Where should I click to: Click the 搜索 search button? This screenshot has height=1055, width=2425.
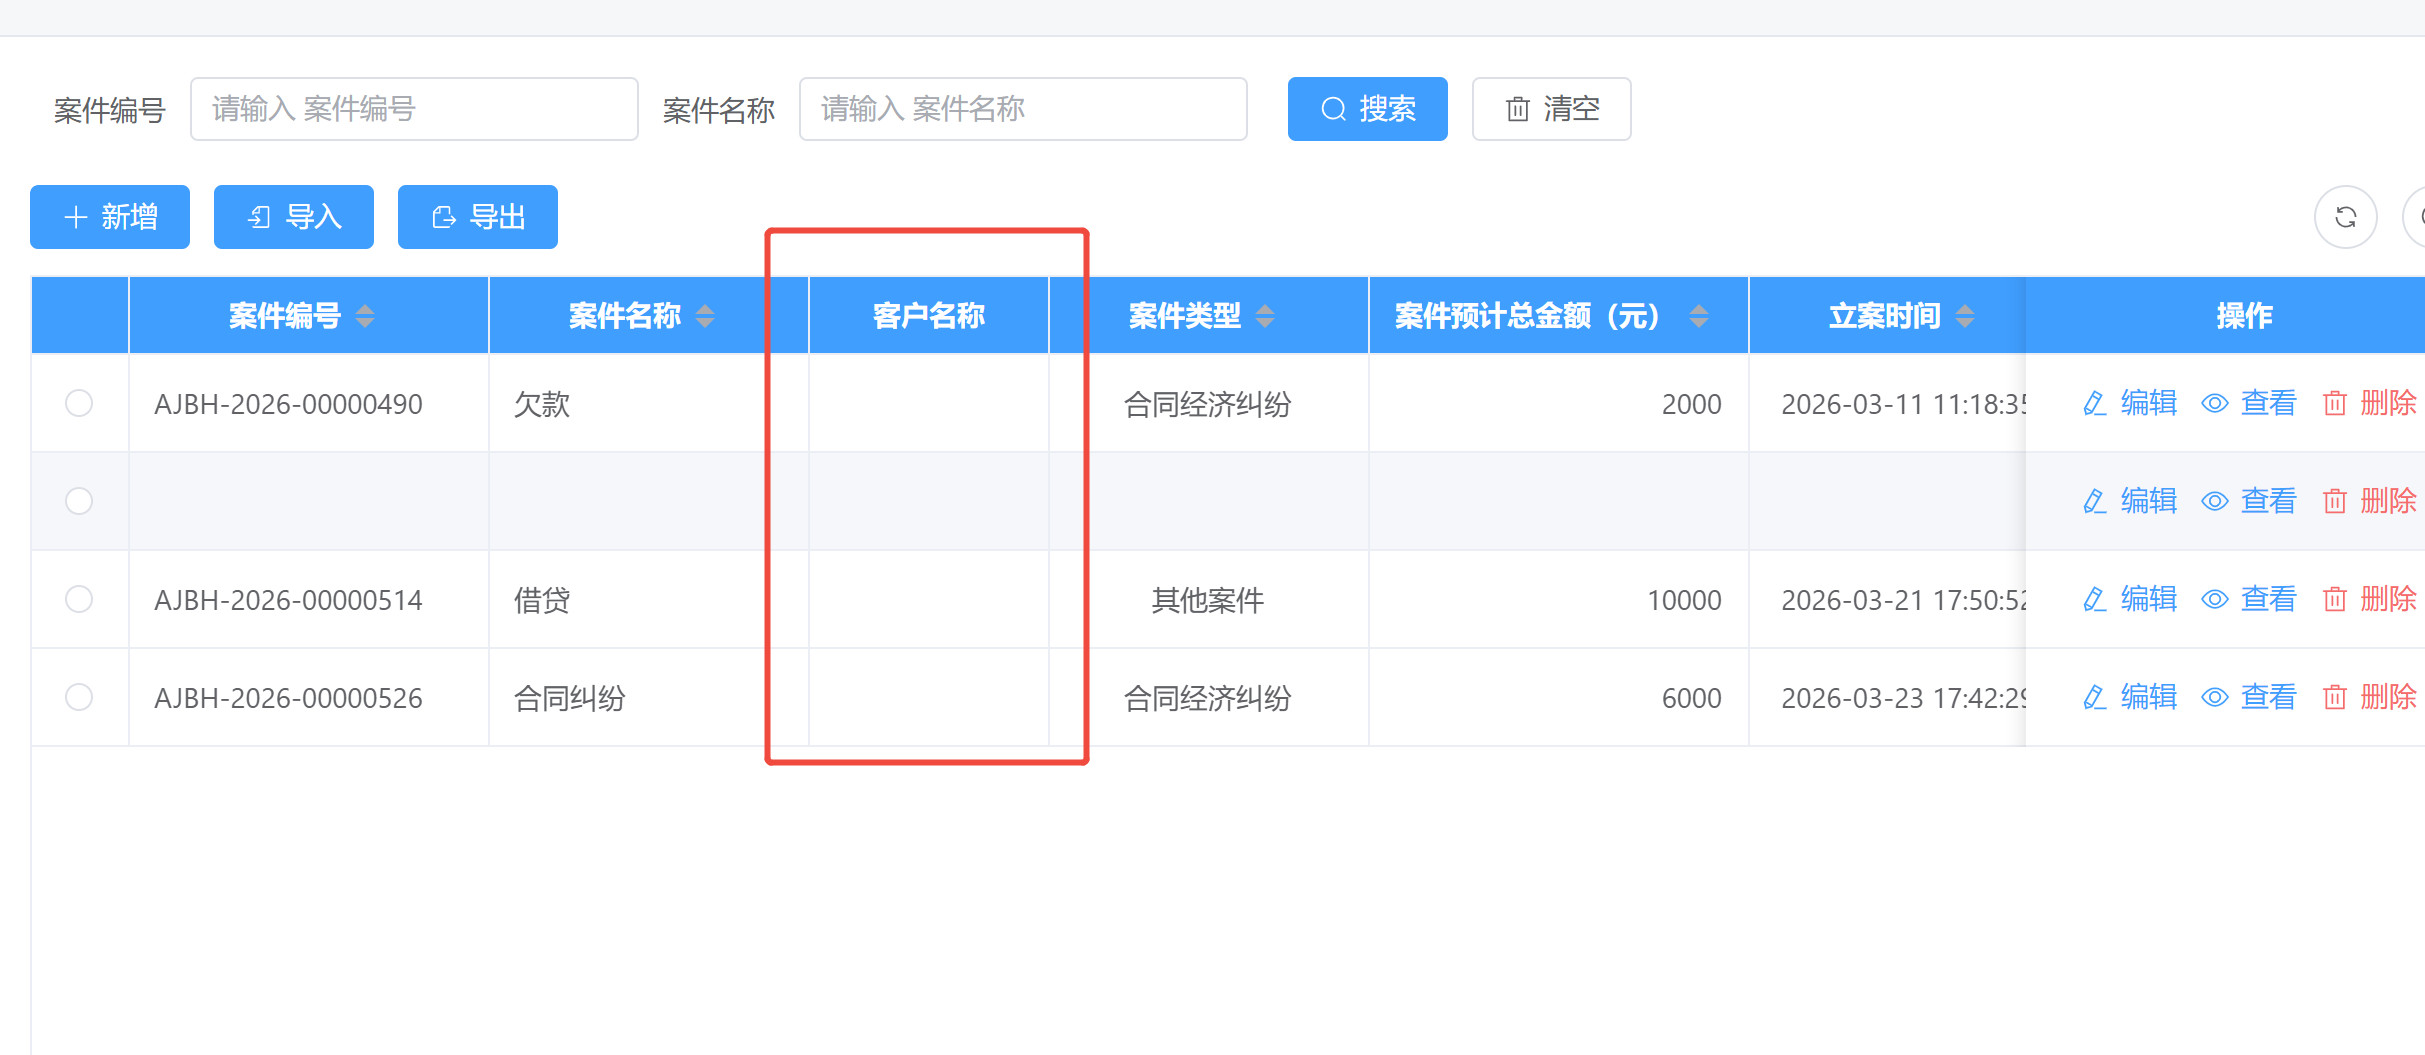click(1367, 109)
